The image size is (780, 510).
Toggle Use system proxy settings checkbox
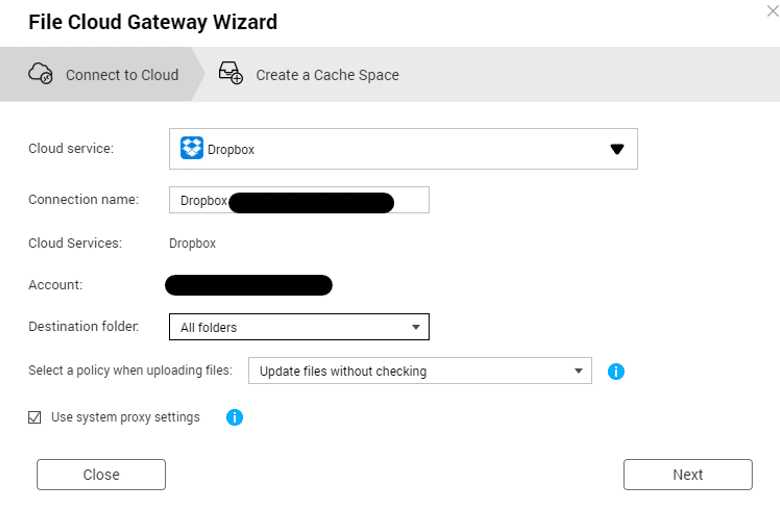[x=34, y=417]
